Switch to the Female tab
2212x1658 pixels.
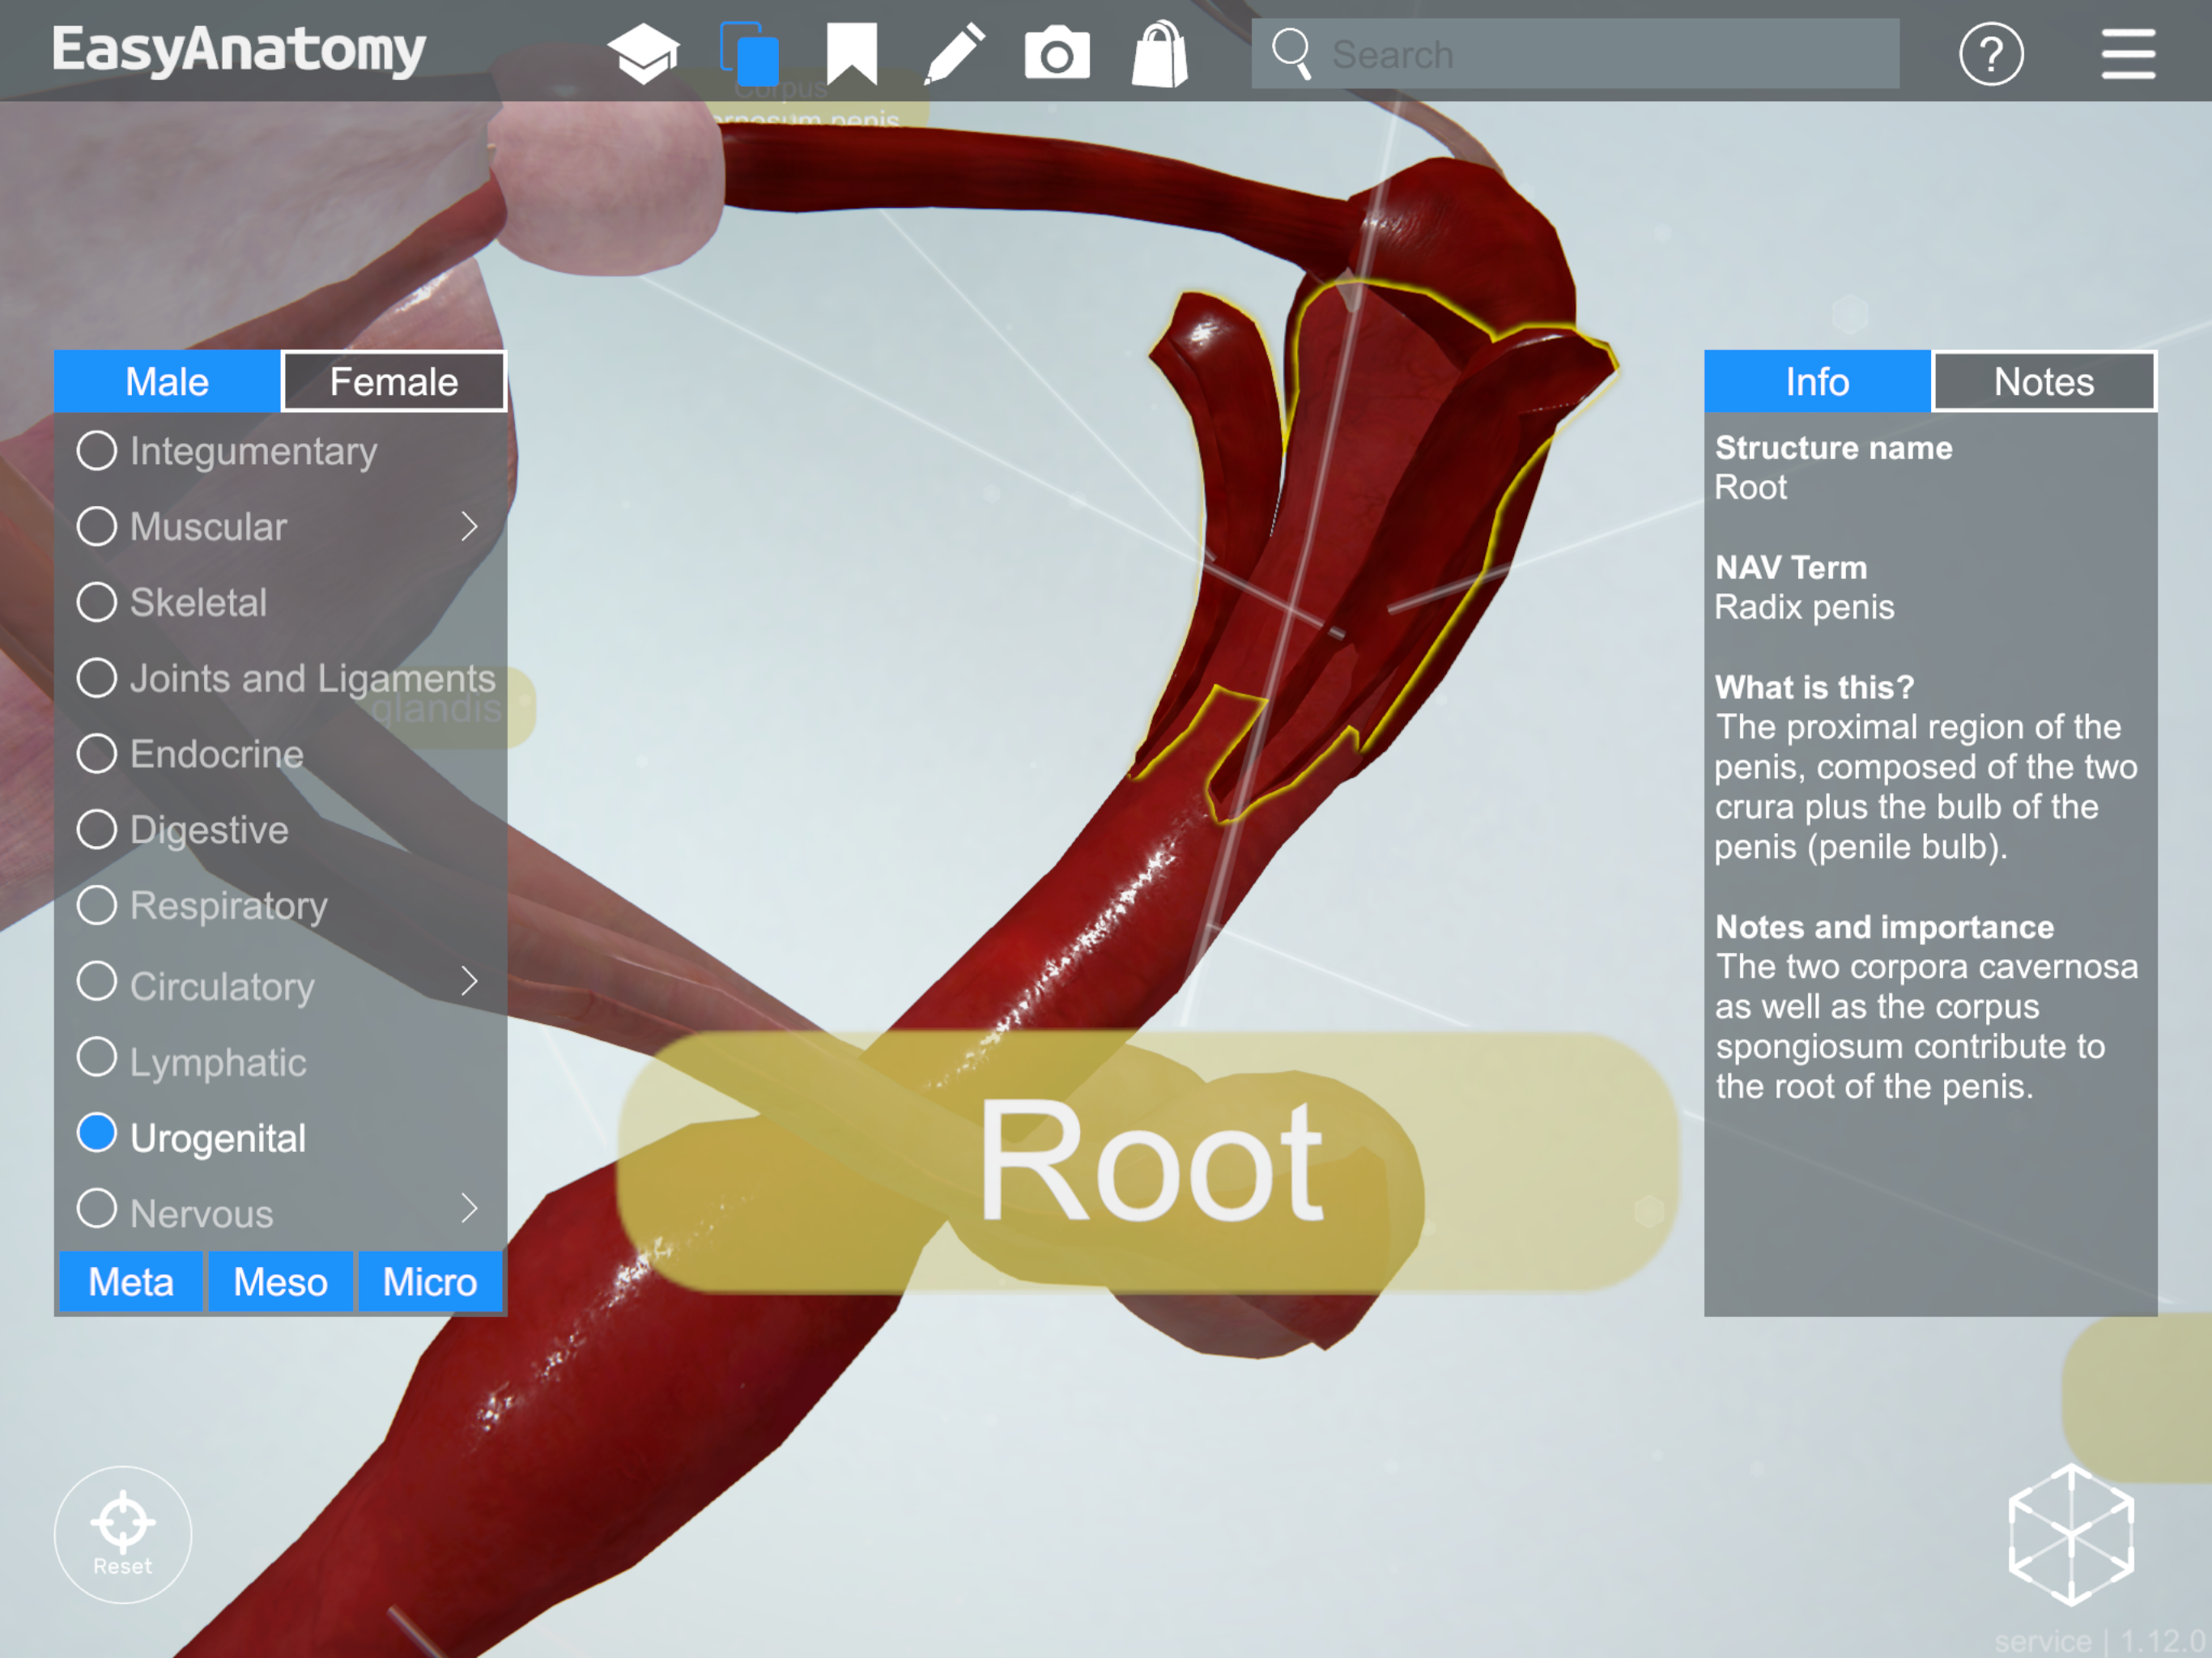coord(394,381)
